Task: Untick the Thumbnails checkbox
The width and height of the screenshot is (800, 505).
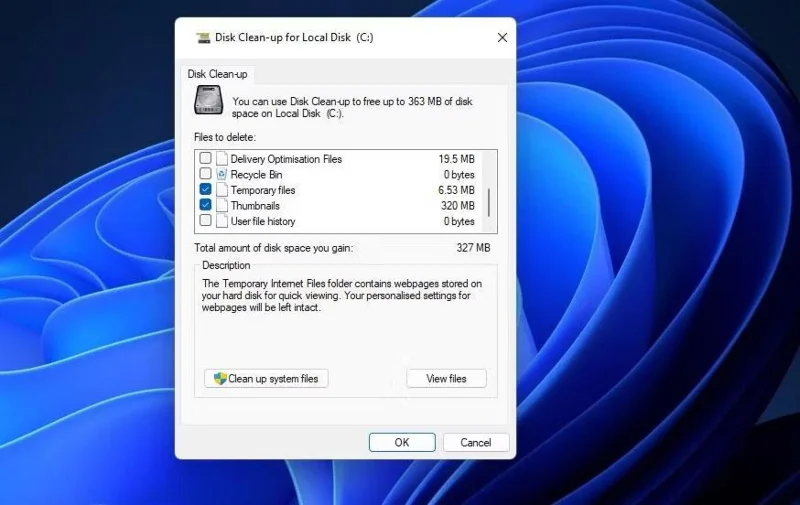Action: (x=205, y=205)
